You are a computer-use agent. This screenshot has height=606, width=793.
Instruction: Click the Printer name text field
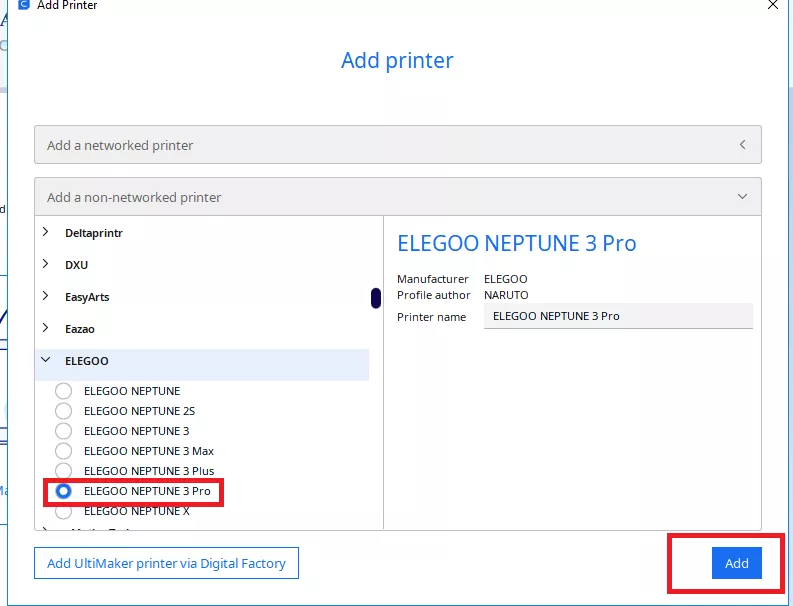pos(617,316)
